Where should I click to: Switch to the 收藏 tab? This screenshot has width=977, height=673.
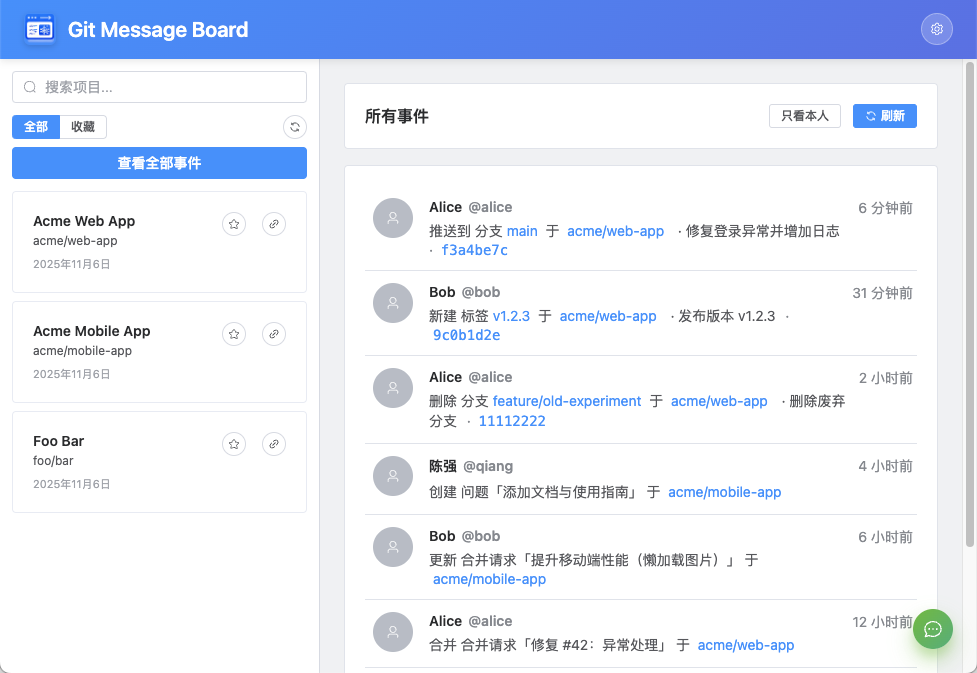[83, 127]
